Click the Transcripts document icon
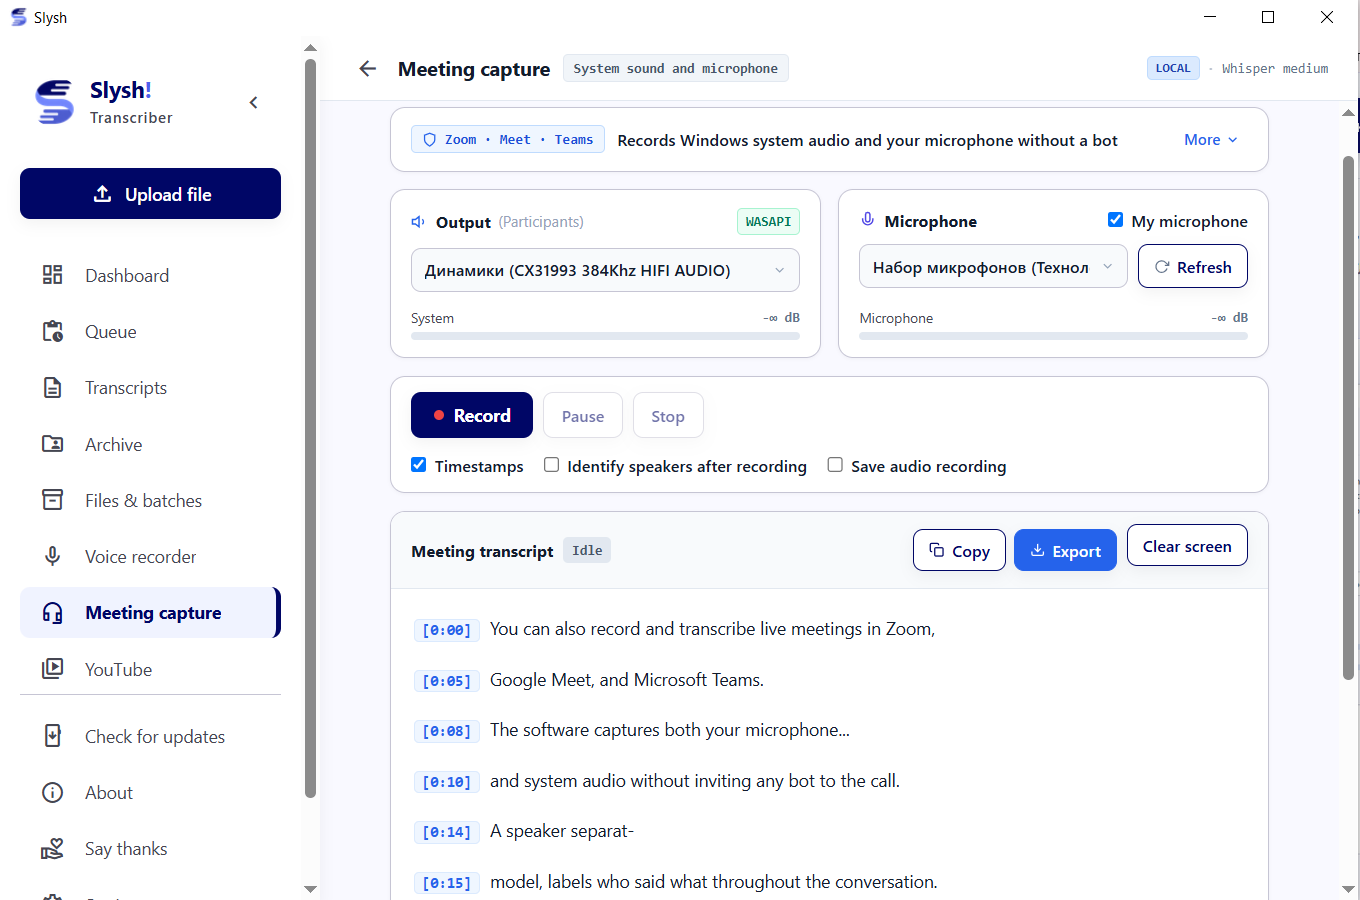Image resolution: width=1360 pixels, height=900 pixels. (x=53, y=387)
